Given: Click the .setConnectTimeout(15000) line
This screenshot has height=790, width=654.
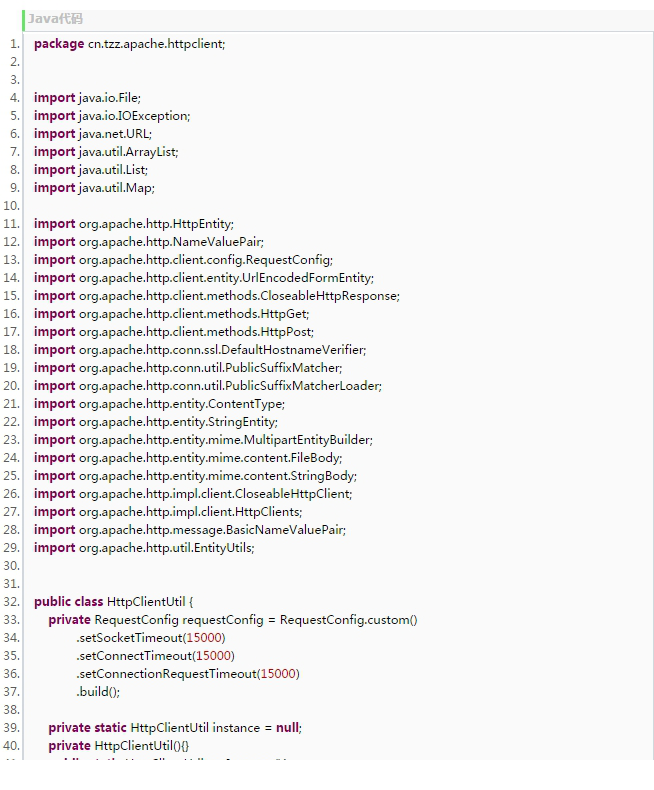Looking at the screenshot, I should tap(155, 656).
